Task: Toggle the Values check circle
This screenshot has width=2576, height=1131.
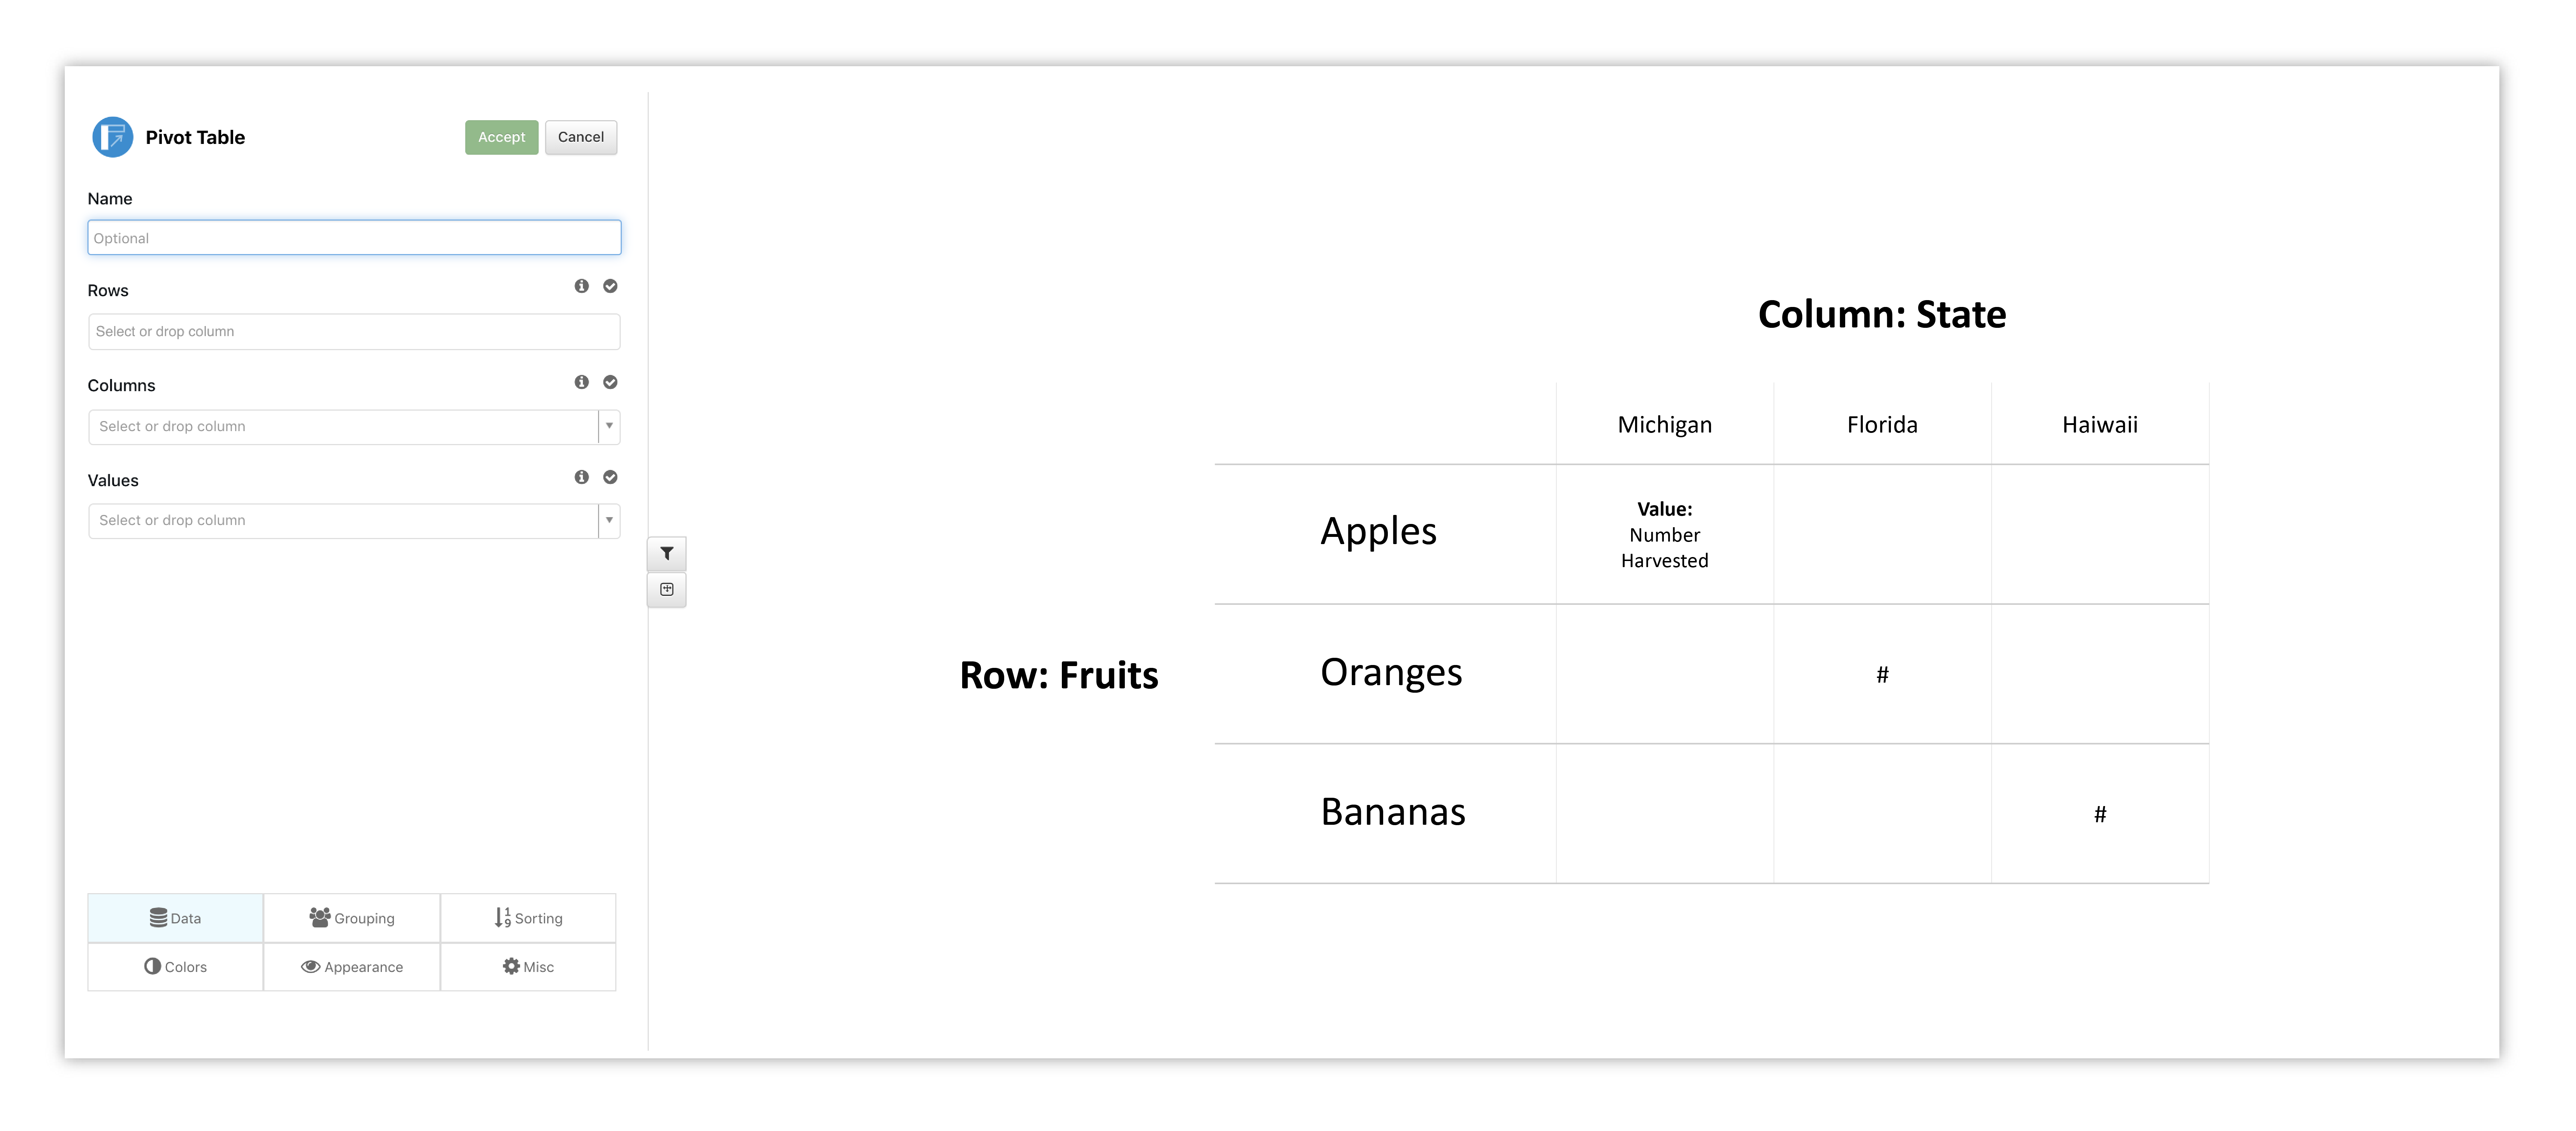Action: click(x=610, y=477)
